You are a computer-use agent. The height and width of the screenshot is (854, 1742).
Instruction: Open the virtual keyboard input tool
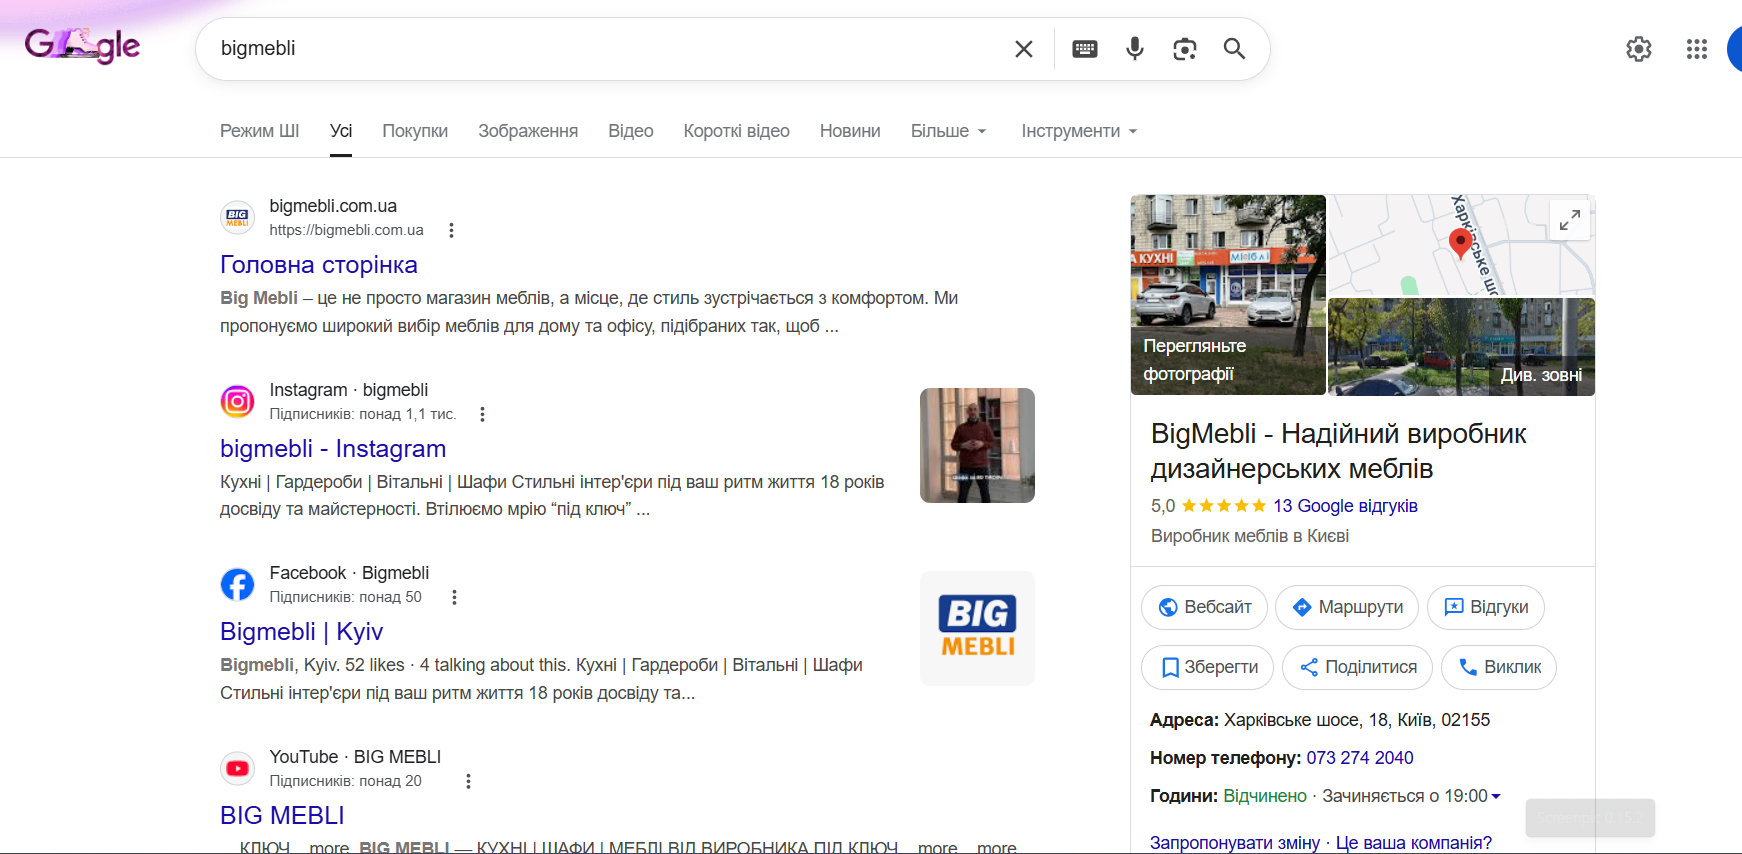tap(1085, 49)
